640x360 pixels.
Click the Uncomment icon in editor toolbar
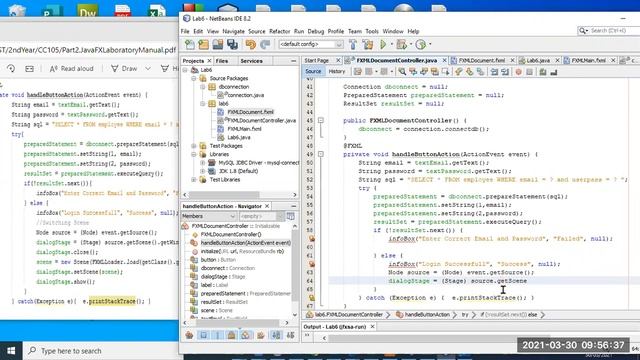[x=554, y=72]
